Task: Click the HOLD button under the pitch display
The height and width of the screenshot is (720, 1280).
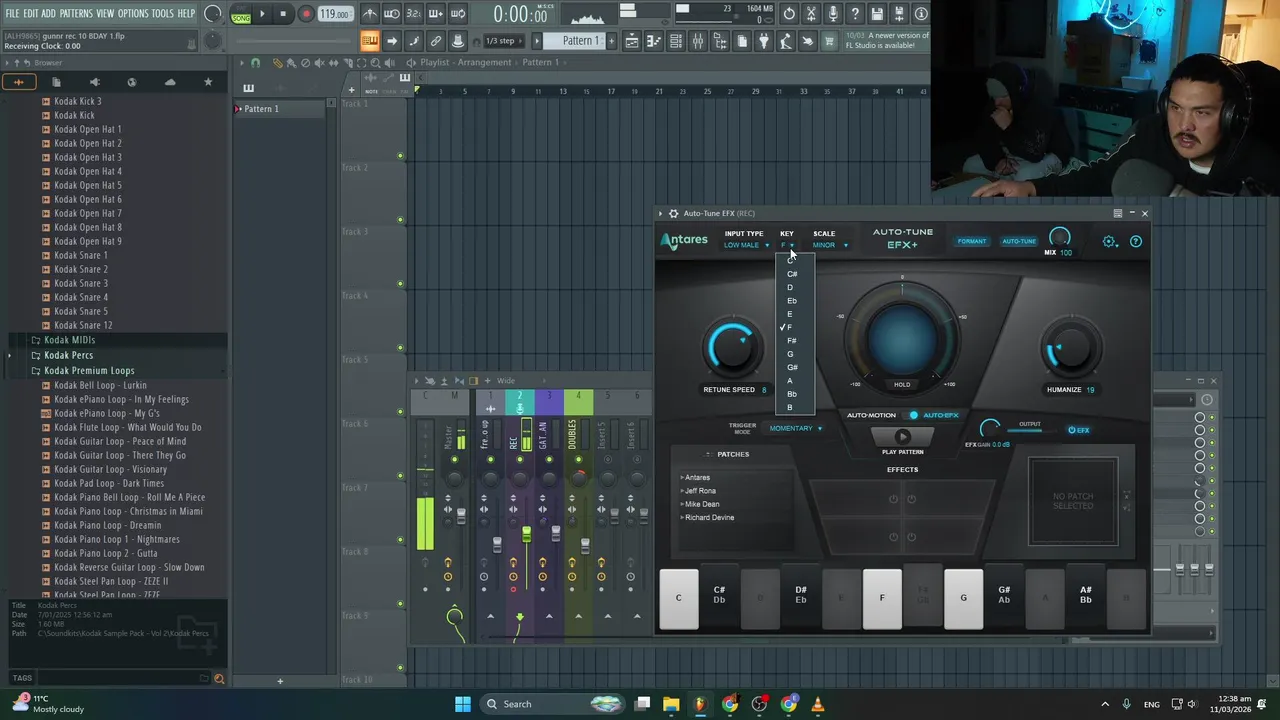Action: [x=902, y=385]
